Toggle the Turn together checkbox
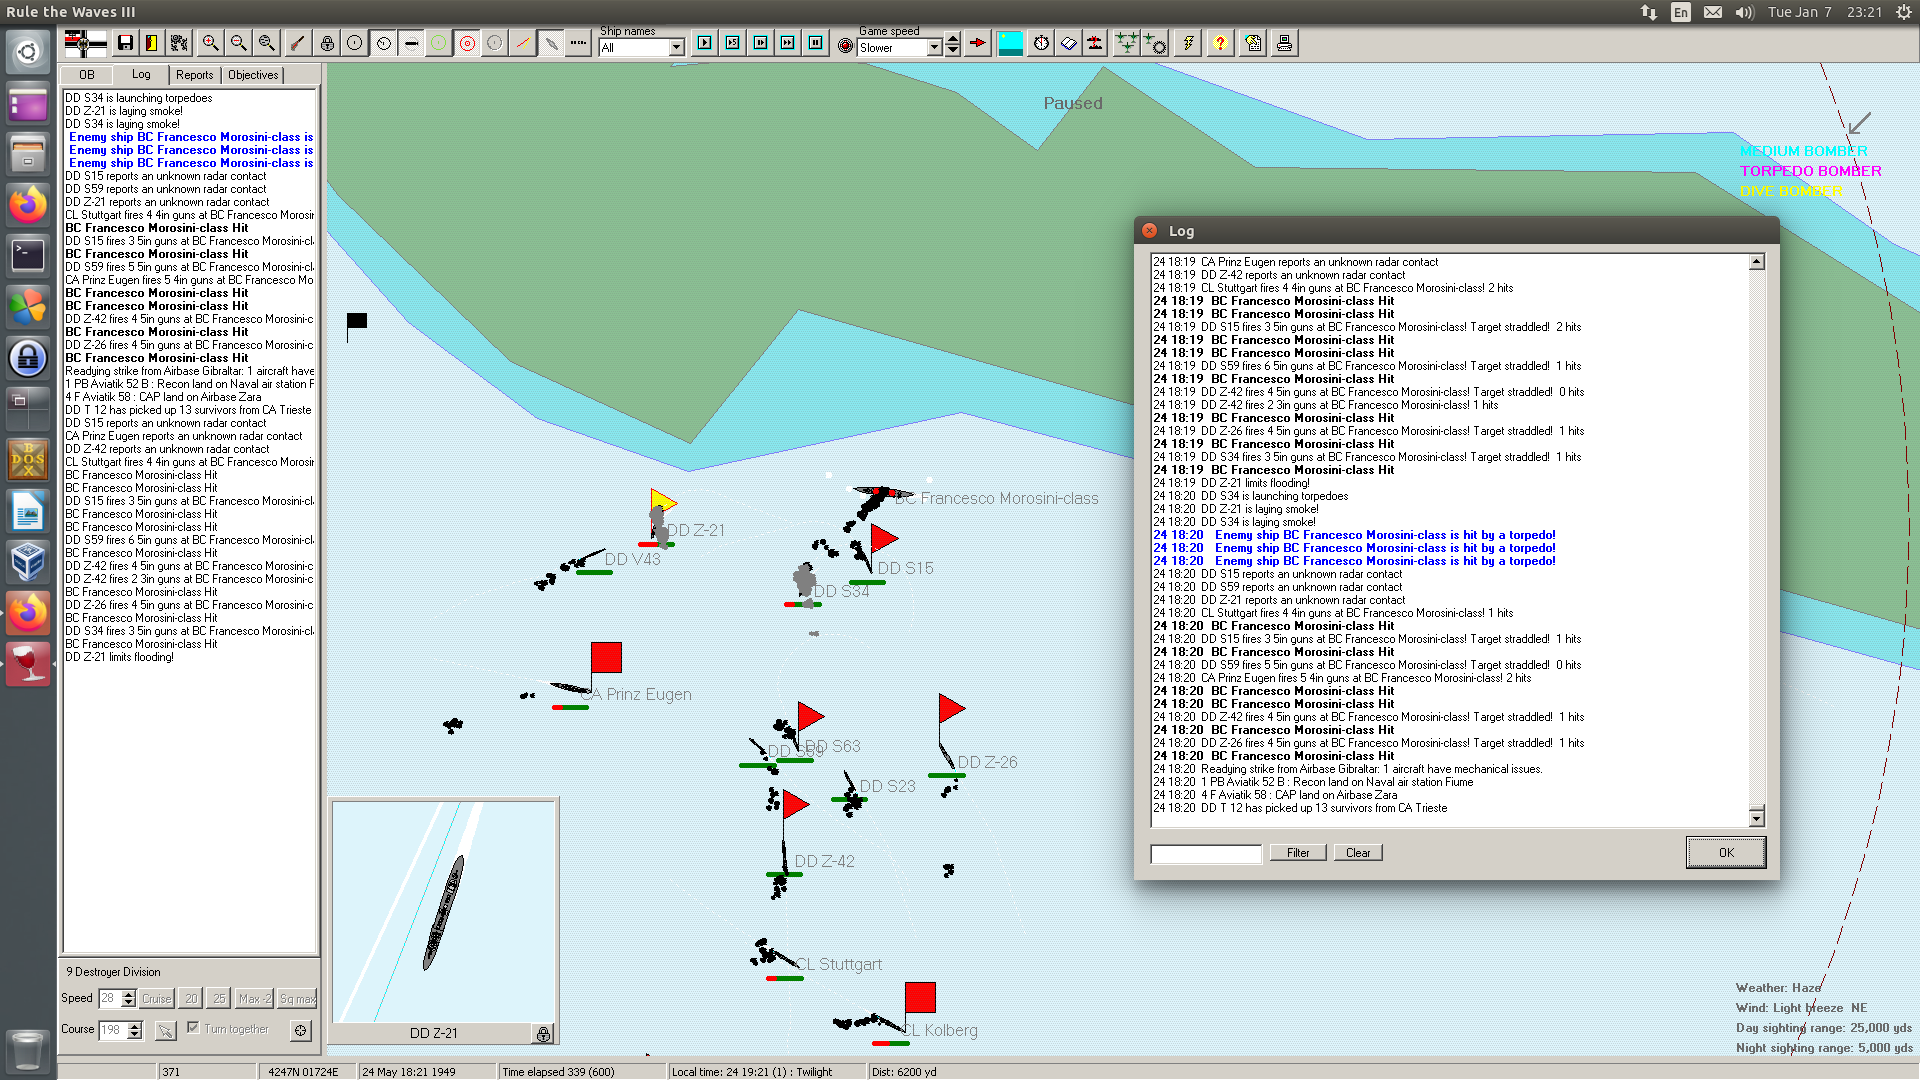This screenshot has height=1080, width=1920. click(193, 1028)
